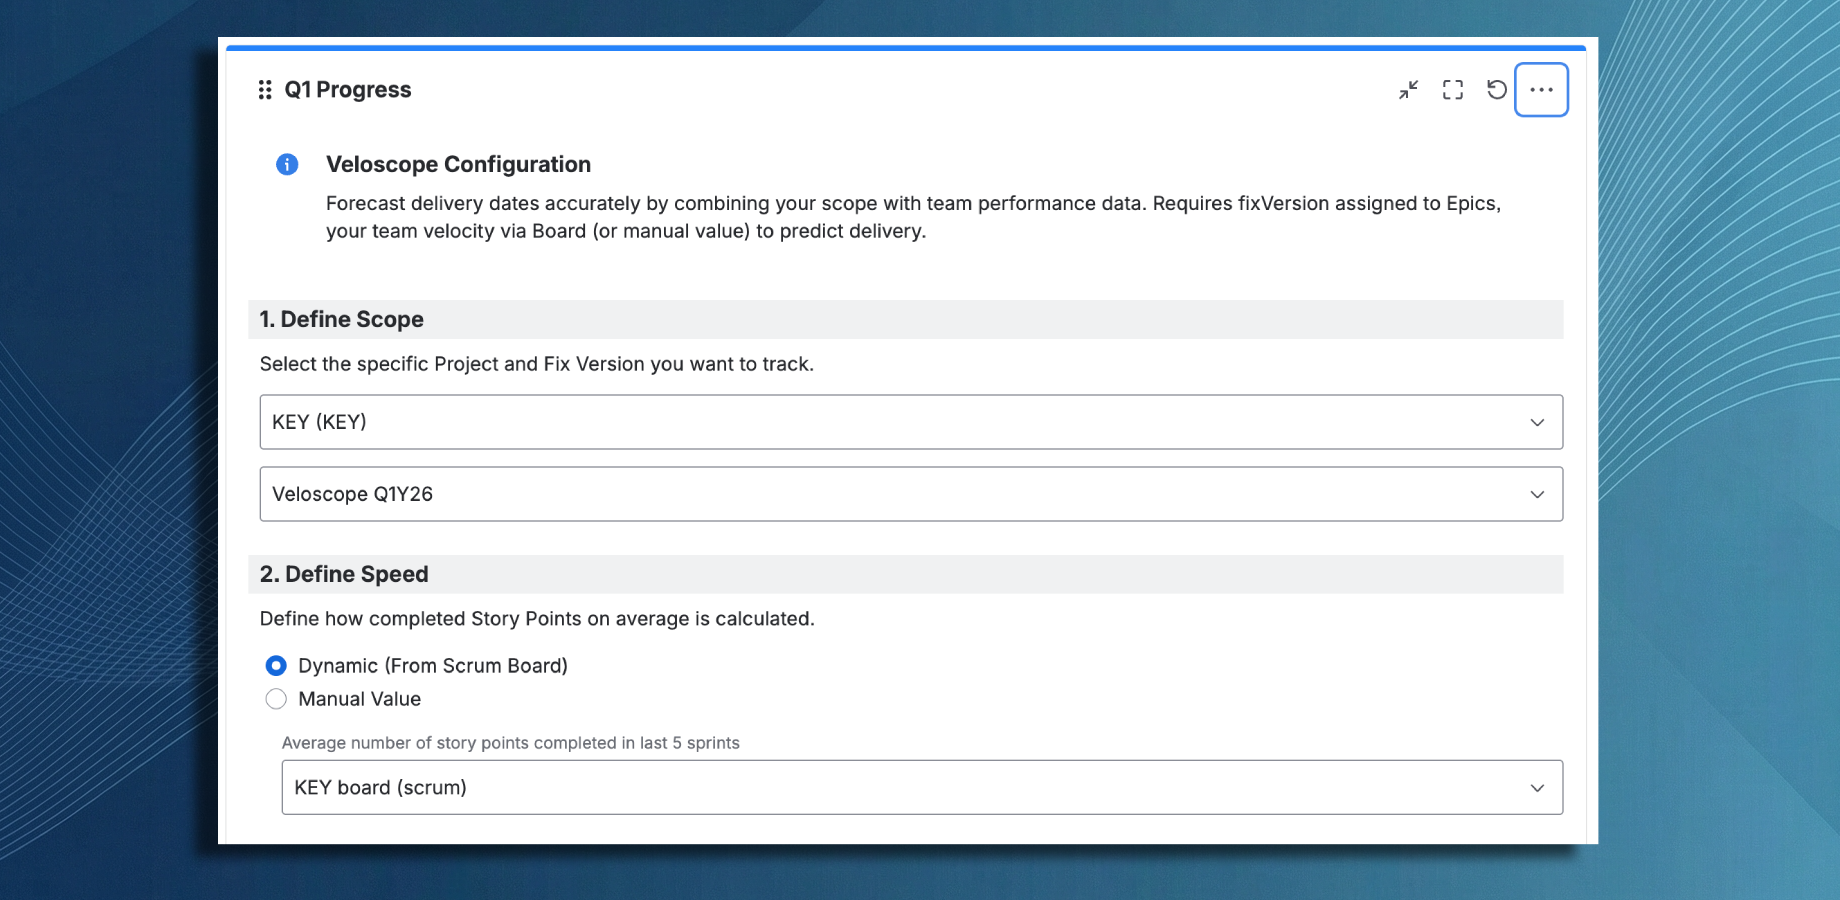The image size is (1840, 900).
Task: Select Dynamic (From Scrum Board) option
Action: 277,666
